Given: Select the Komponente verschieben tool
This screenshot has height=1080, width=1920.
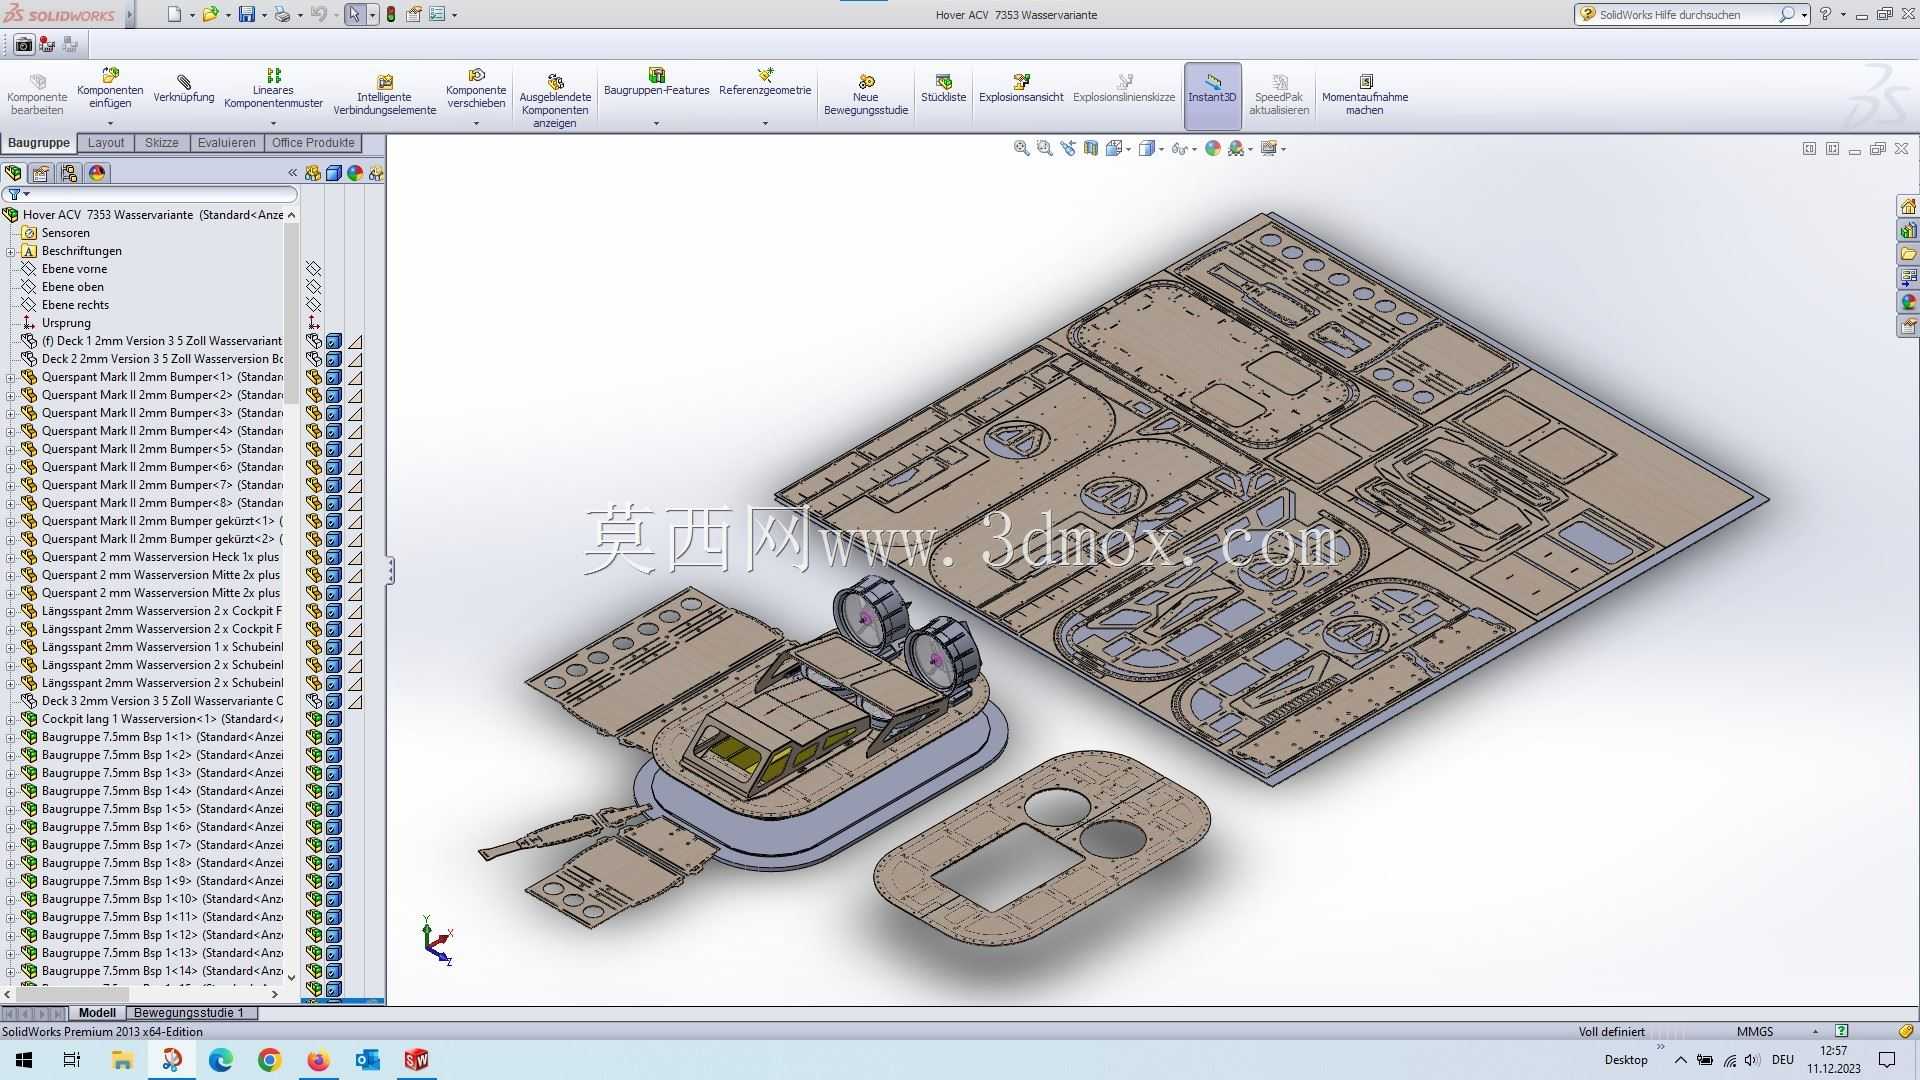Looking at the screenshot, I should [x=476, y=88].
